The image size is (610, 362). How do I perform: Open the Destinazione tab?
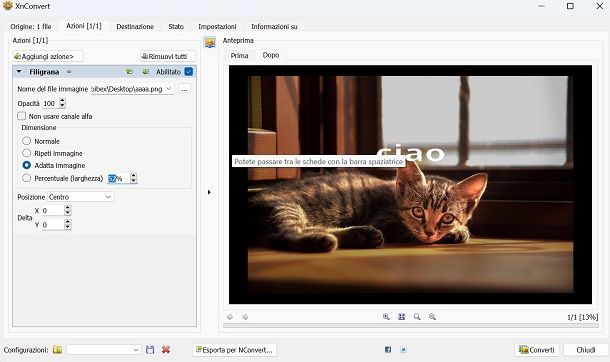[135, 26]
